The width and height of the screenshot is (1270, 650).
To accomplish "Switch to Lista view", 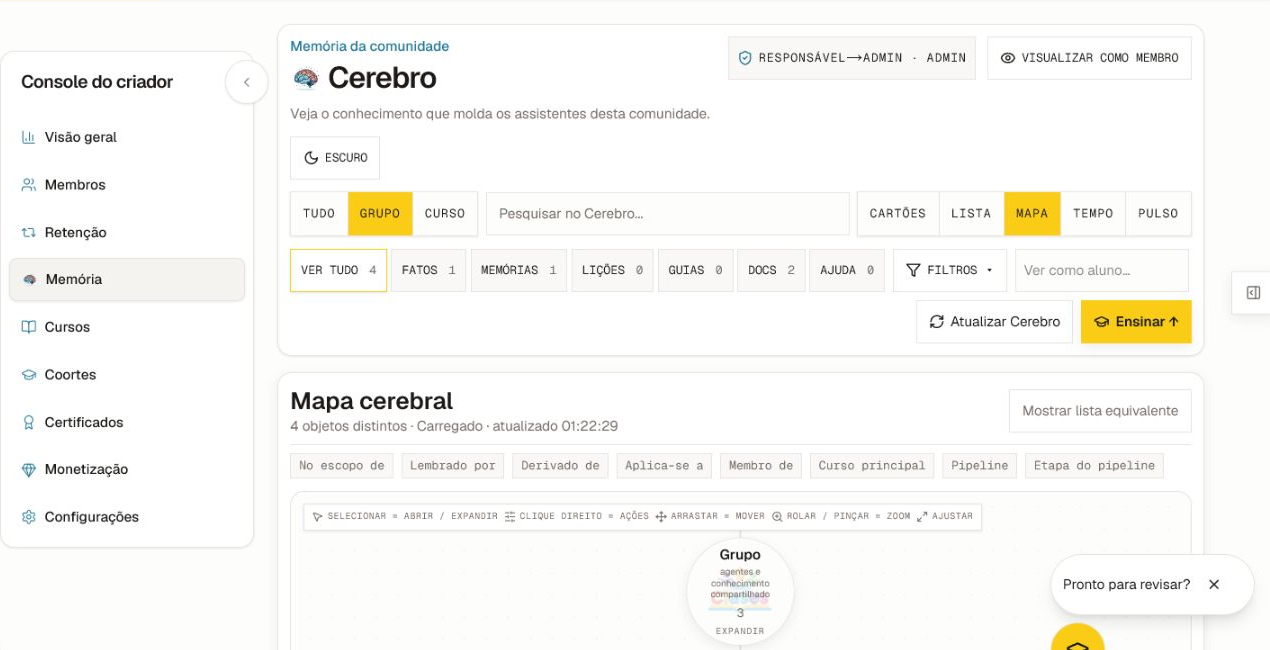I will point(971,214).
